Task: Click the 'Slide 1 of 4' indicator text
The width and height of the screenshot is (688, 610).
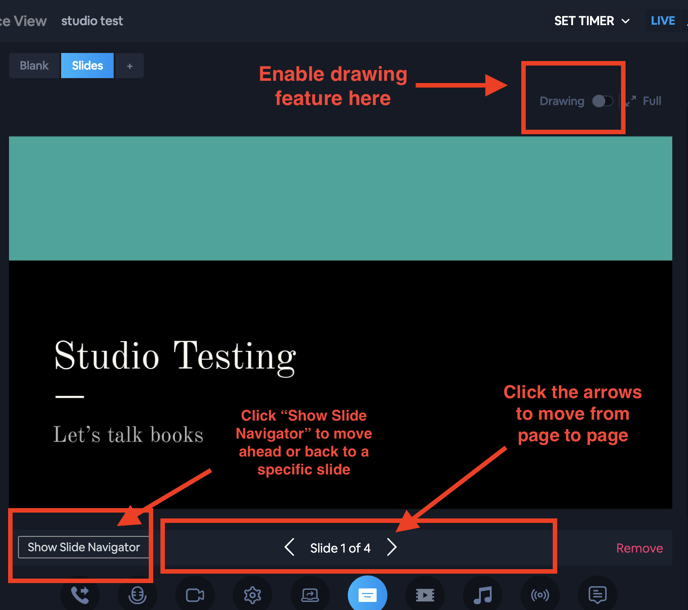Action: tap(340, 548)
